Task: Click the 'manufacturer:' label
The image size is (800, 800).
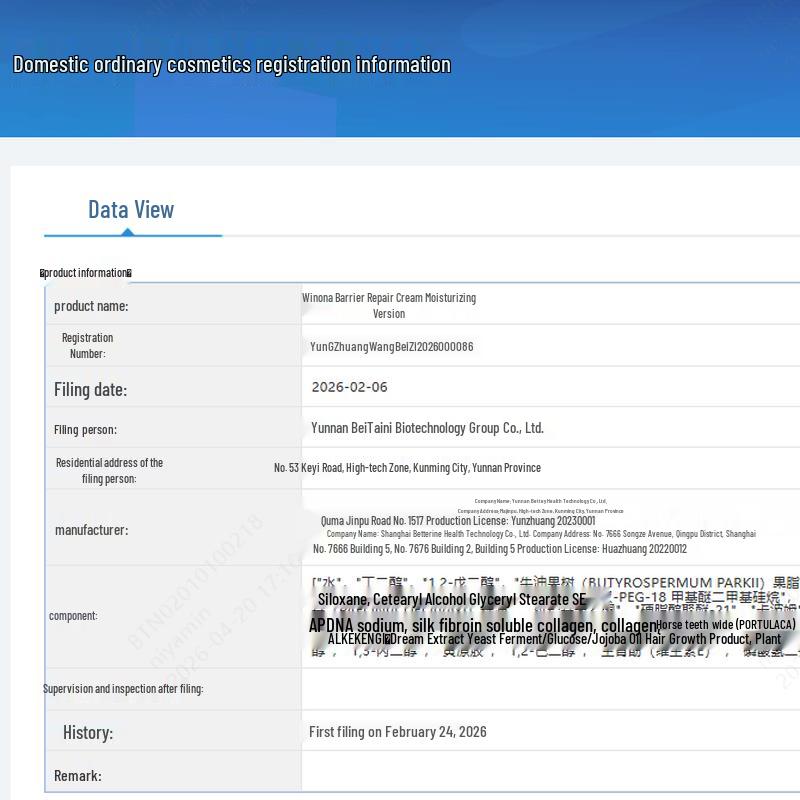Action: 92,531
